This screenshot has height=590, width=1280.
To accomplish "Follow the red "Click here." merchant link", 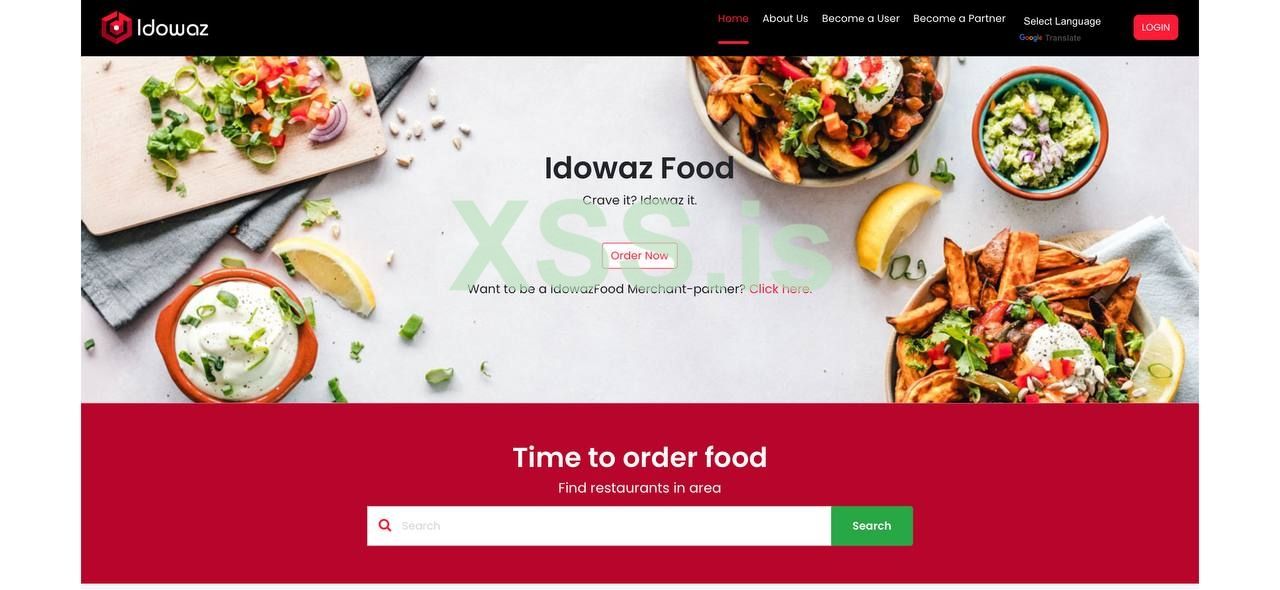I will point(781,289).
